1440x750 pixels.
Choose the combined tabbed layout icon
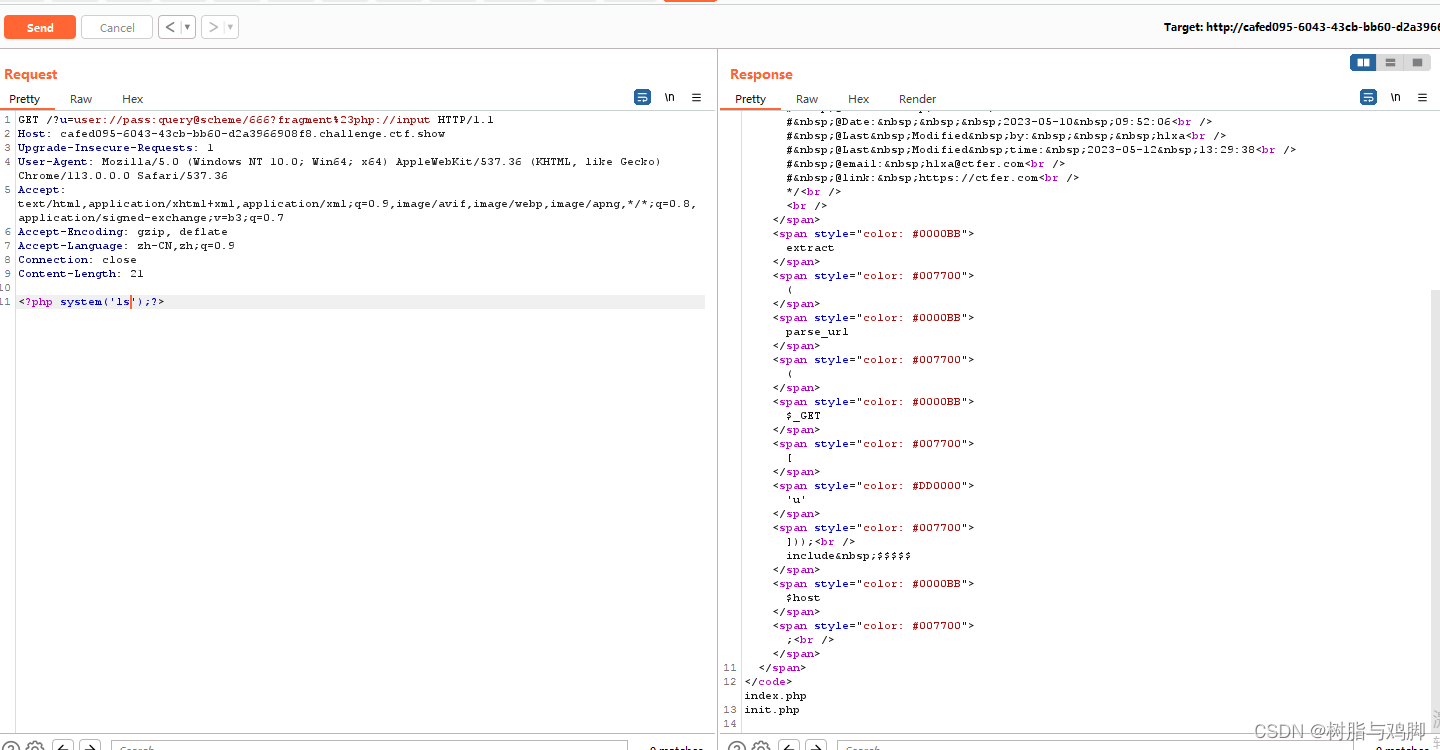(x=1417, y=62)
